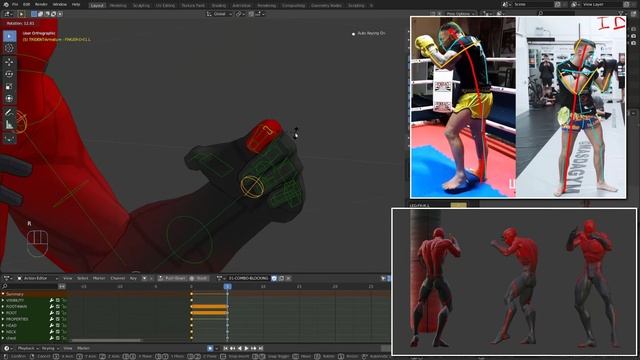This screenshot has height=360, width=640.
Task: Click the wrench icon on HEAD row
Action: tap(52, 326)
